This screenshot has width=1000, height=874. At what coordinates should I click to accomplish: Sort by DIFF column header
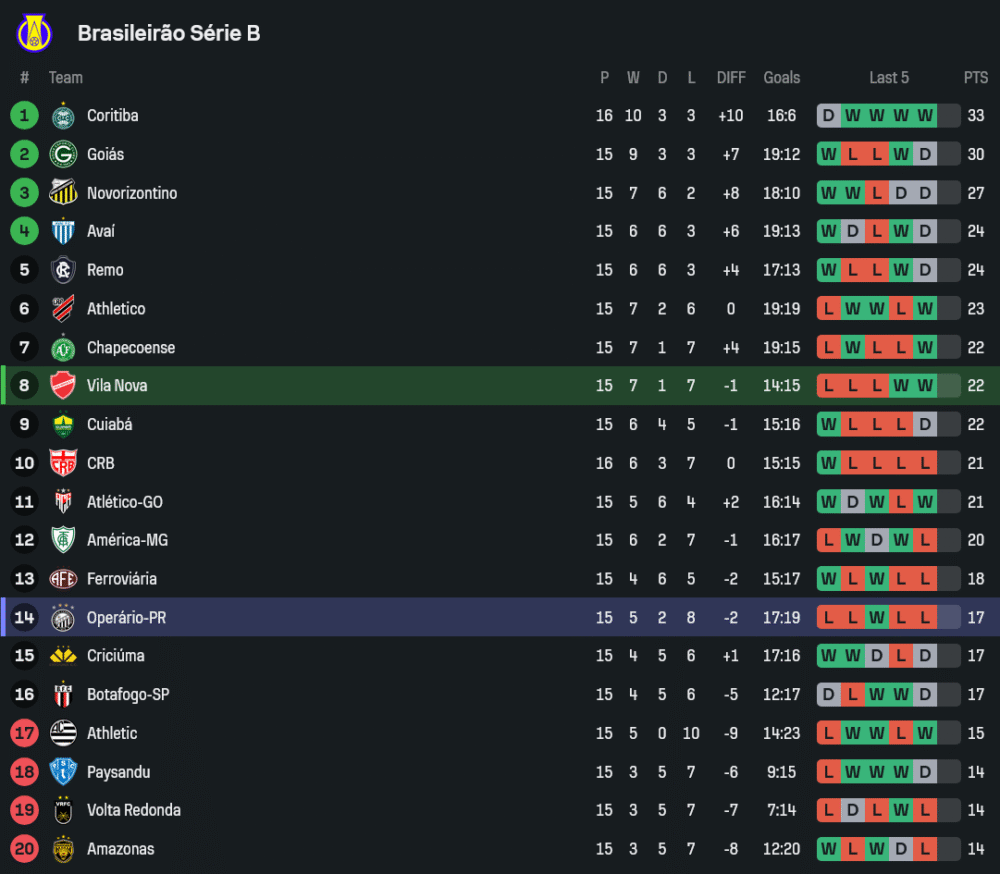click(x=731, y=78)
